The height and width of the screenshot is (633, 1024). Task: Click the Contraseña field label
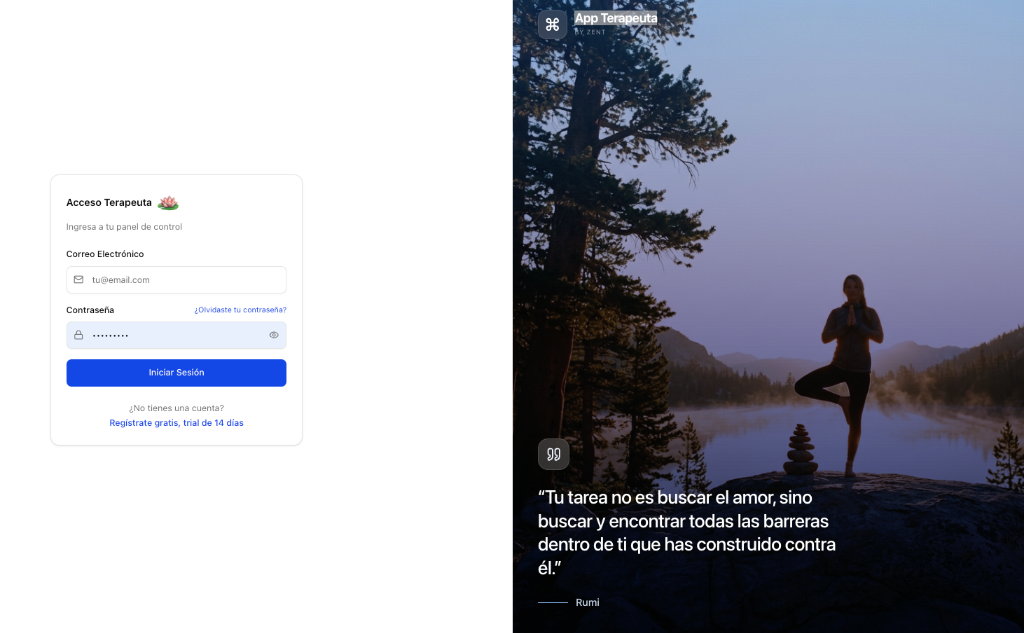tap(90, 310)
